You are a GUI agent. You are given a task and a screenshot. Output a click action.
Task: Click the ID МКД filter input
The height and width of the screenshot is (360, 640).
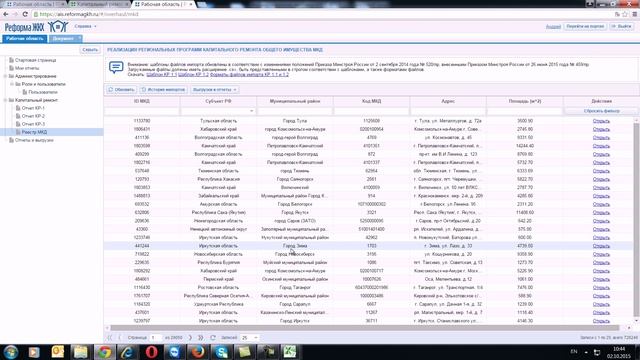(142, 111)
